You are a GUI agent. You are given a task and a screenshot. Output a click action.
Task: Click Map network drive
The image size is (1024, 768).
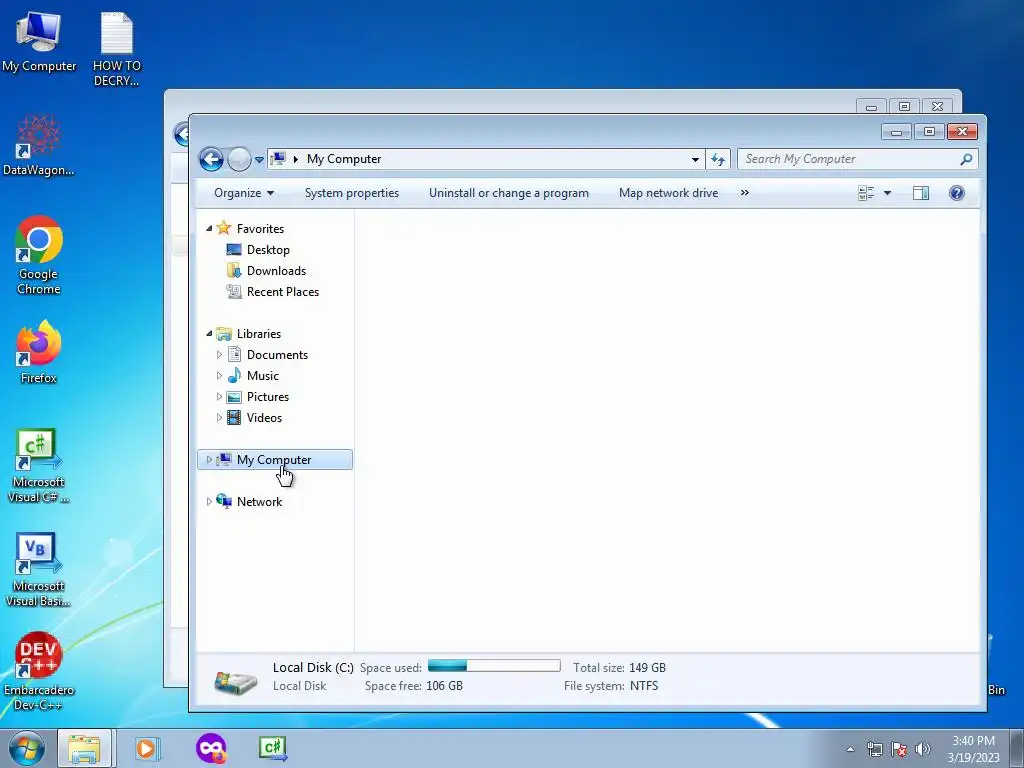click(x=668, y=193)
